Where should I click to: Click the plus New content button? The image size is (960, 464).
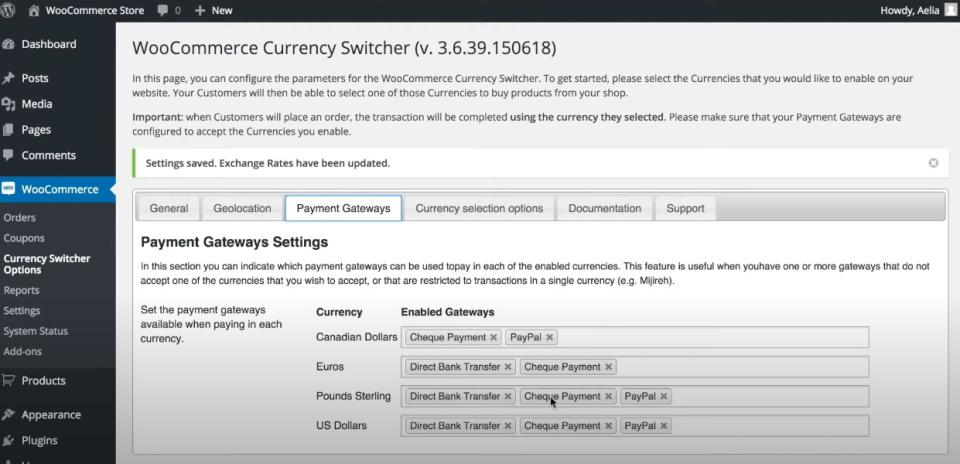(x=213, y=10)
